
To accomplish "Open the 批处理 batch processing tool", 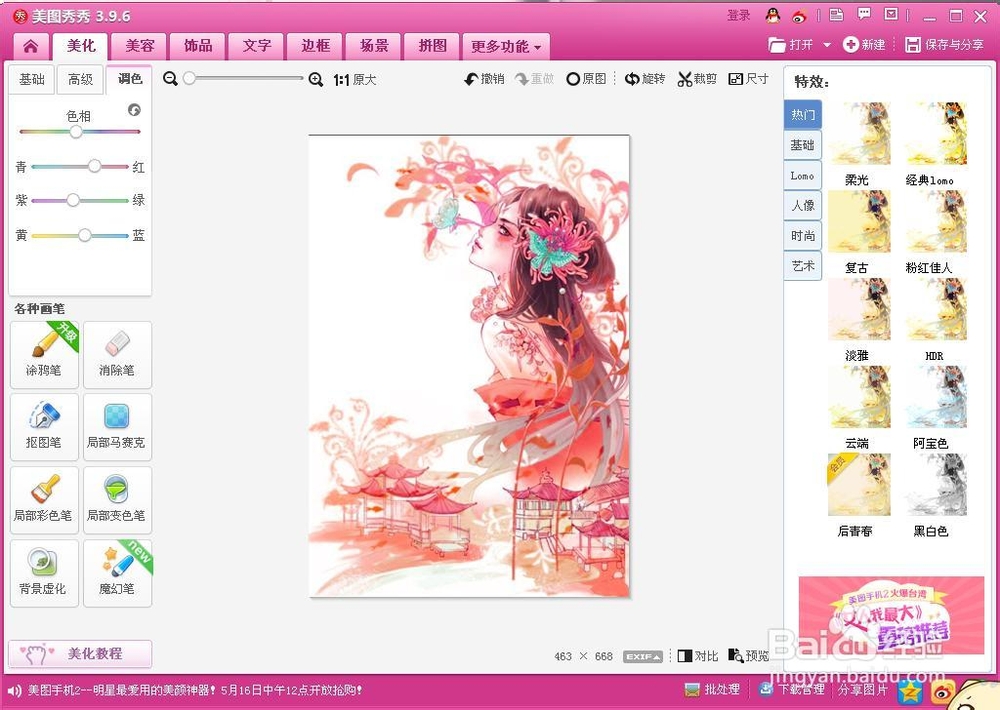I will pos(712,690).
